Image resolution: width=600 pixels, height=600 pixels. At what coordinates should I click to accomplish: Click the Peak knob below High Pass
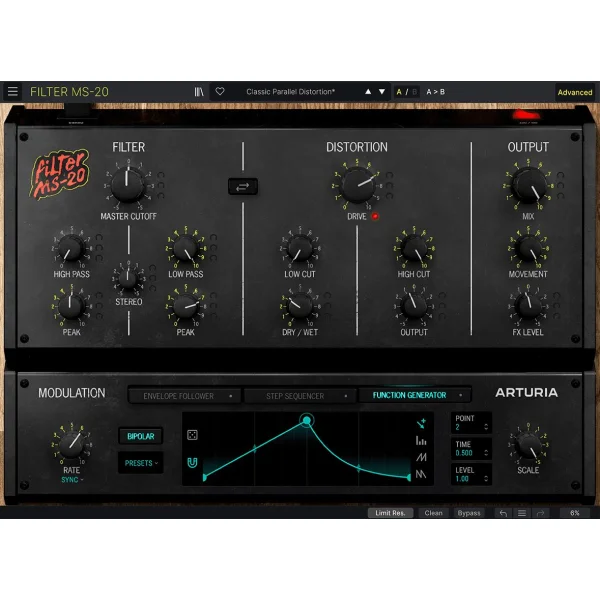[x=71, y=306]
